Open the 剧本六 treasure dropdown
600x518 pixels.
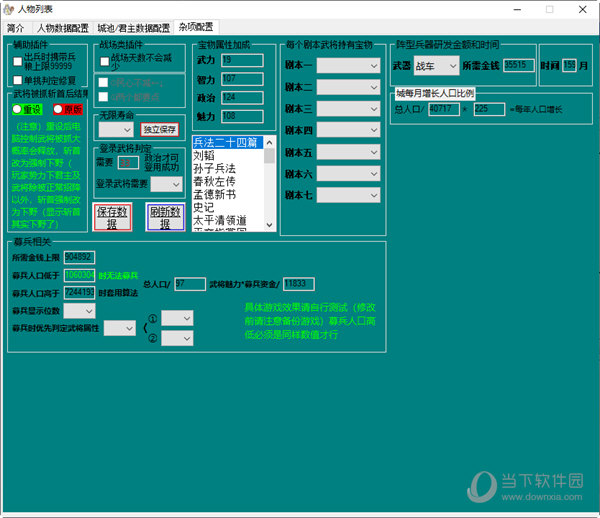(348, 174)
